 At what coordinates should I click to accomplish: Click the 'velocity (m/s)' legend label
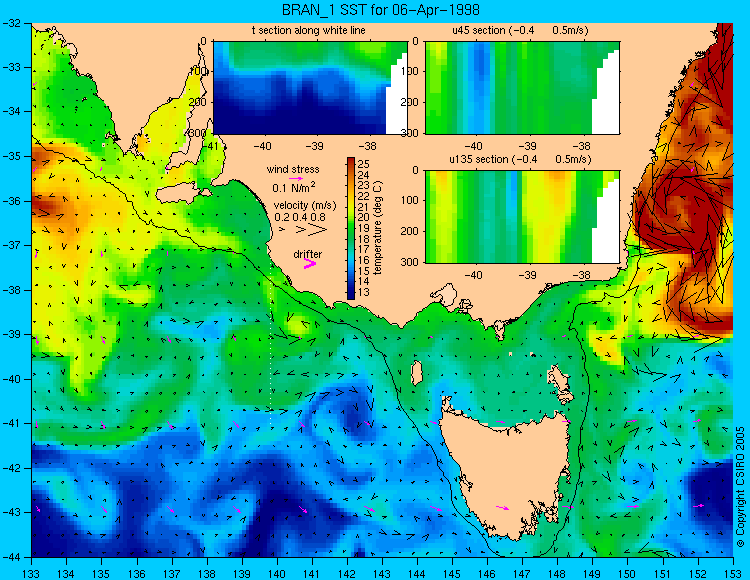305,206
